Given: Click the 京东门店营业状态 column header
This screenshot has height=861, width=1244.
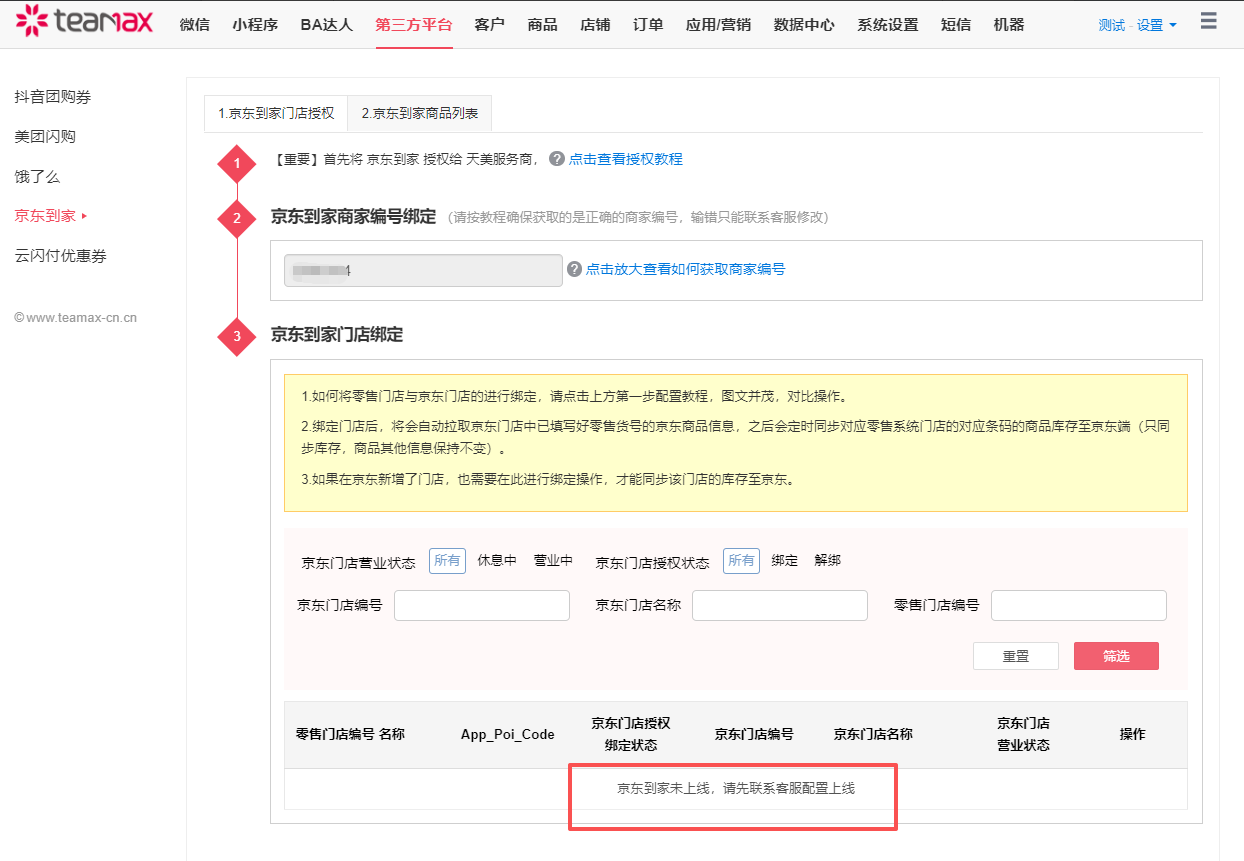Looking at the screenshot, I should (x=1023, y=734).
